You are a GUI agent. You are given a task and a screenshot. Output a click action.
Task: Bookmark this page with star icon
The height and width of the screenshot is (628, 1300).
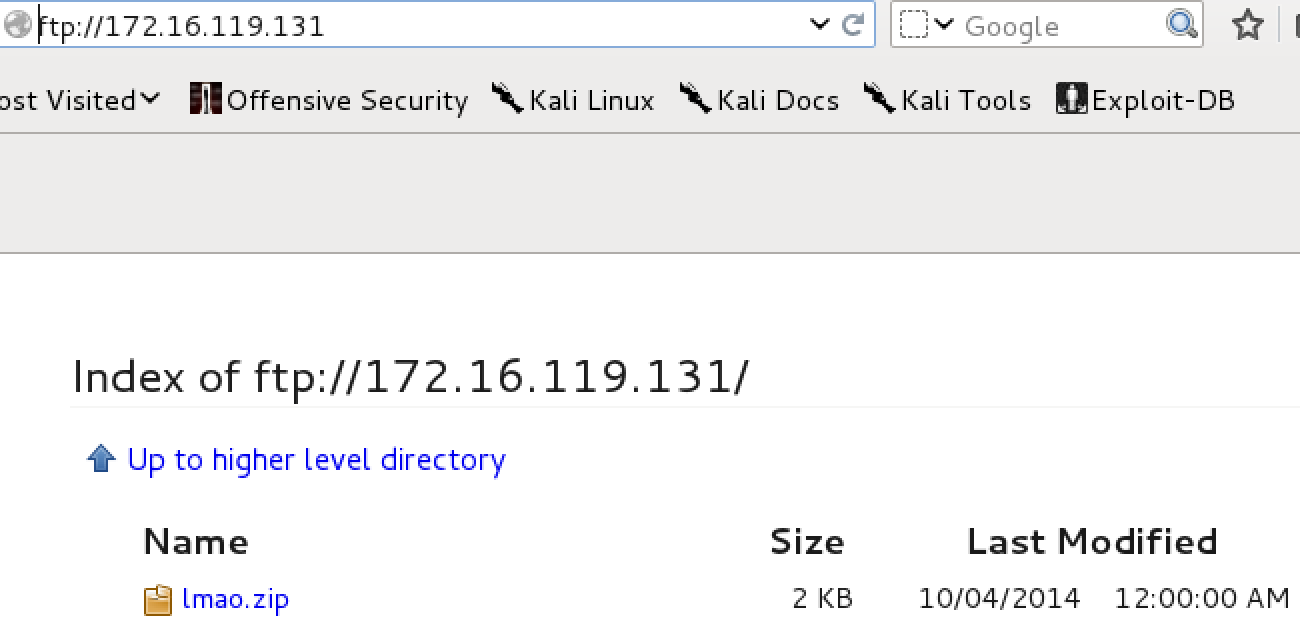pos(1247,25)
